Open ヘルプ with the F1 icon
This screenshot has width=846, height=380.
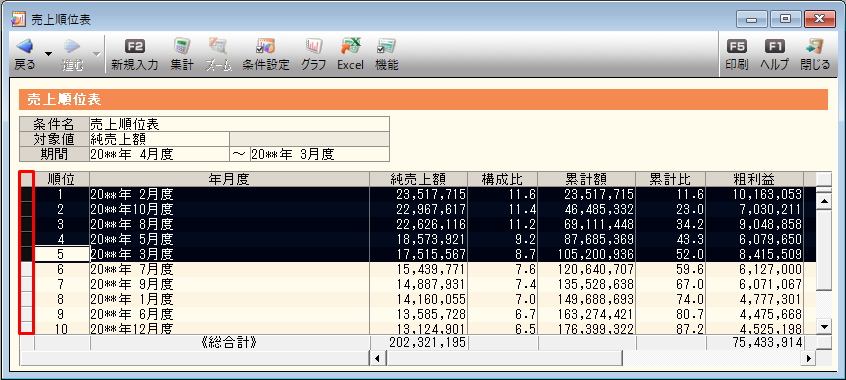pyautogui.click(x=774, y=46)
